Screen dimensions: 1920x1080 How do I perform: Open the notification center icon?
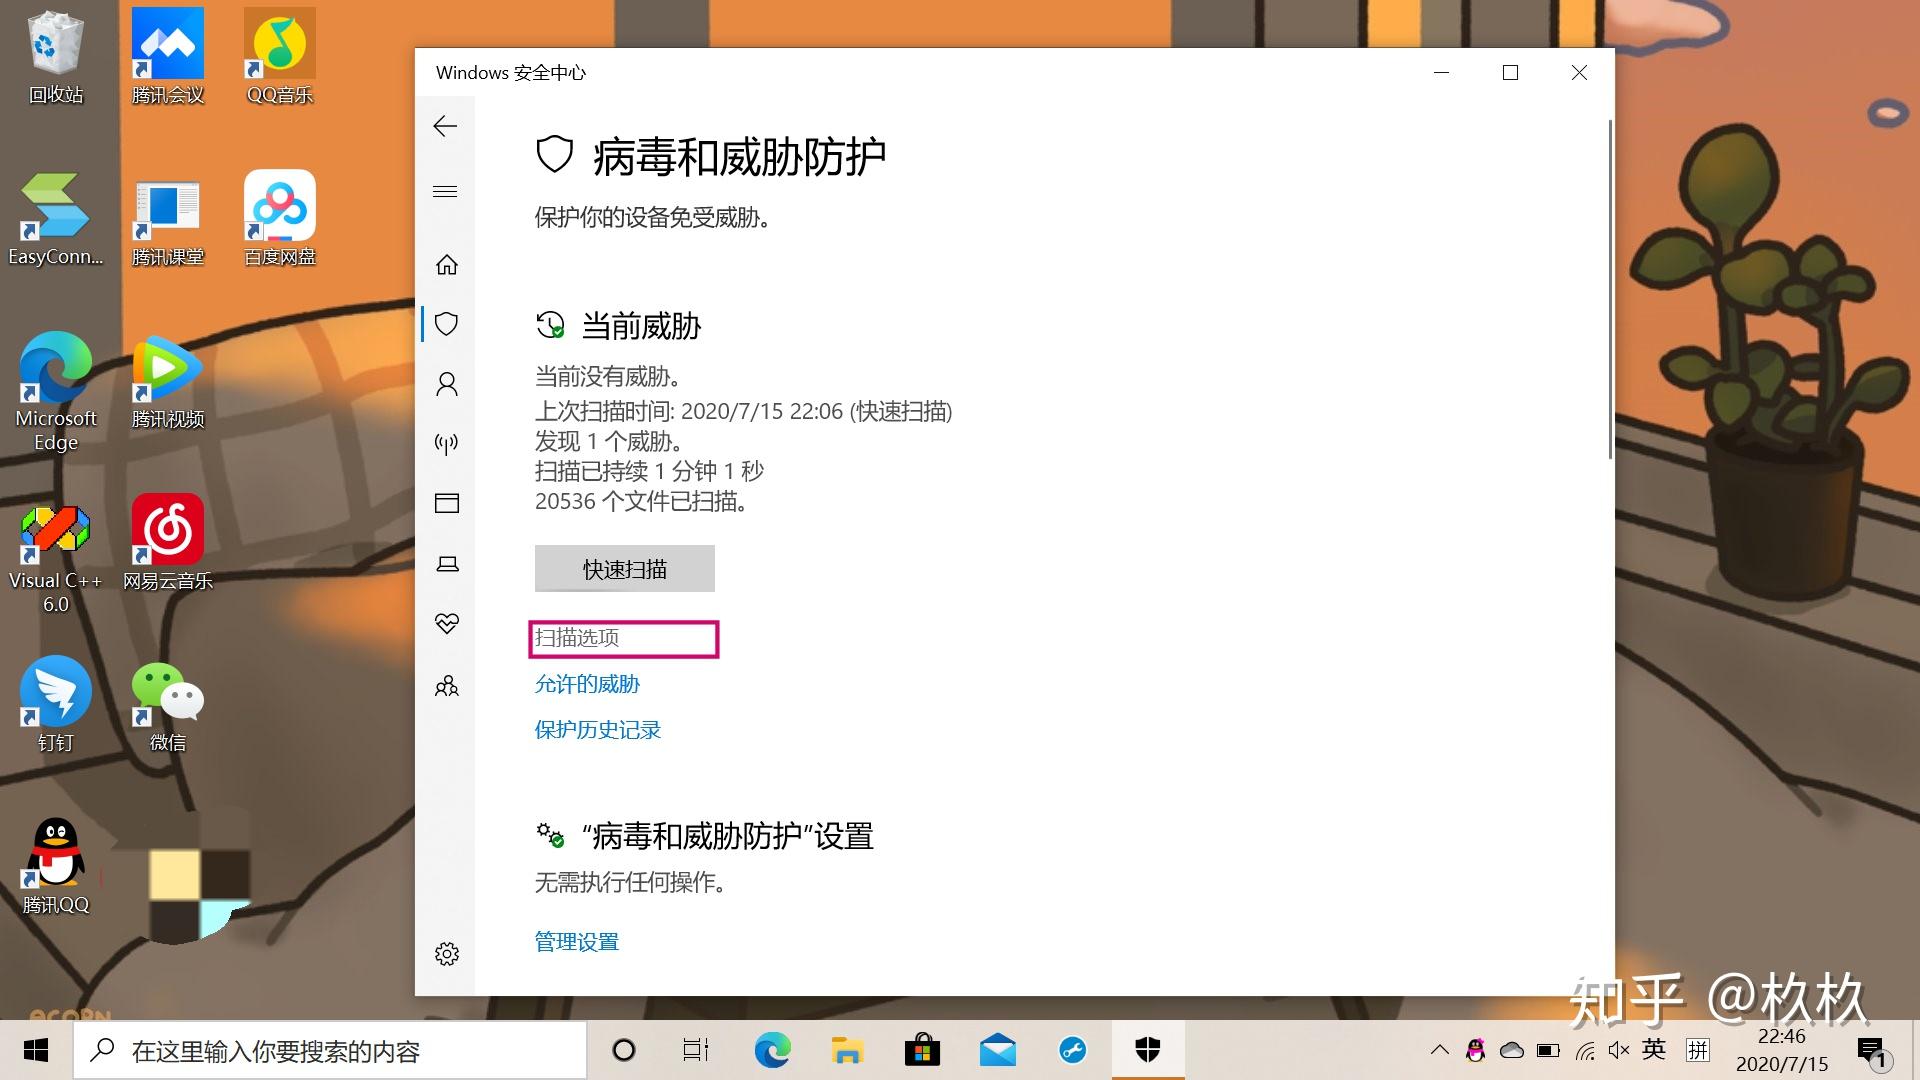1871,1052
